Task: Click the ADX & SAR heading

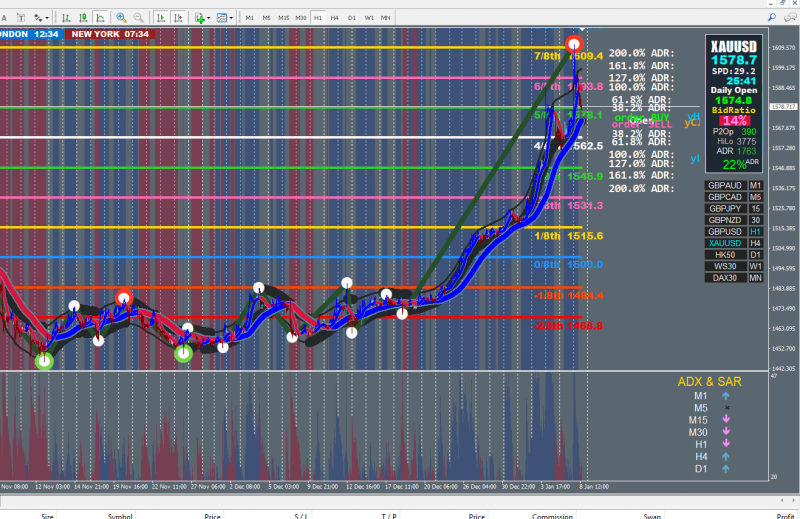Action: [x=709, y=382]
